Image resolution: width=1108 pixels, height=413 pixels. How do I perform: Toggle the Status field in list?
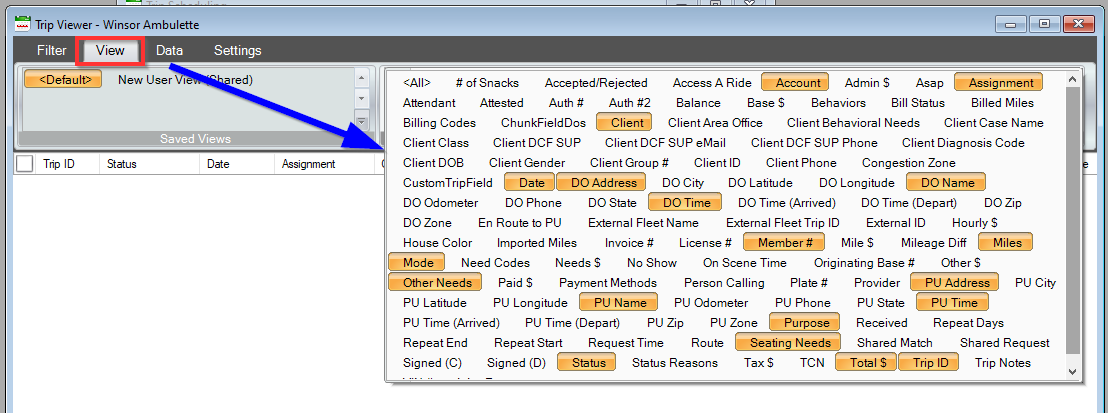click(x=587, y=362)
